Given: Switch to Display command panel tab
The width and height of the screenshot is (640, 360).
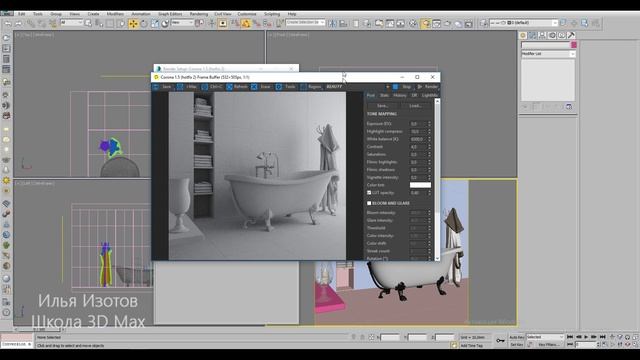Looking at the screenshot, I should (x=562, y=35).
